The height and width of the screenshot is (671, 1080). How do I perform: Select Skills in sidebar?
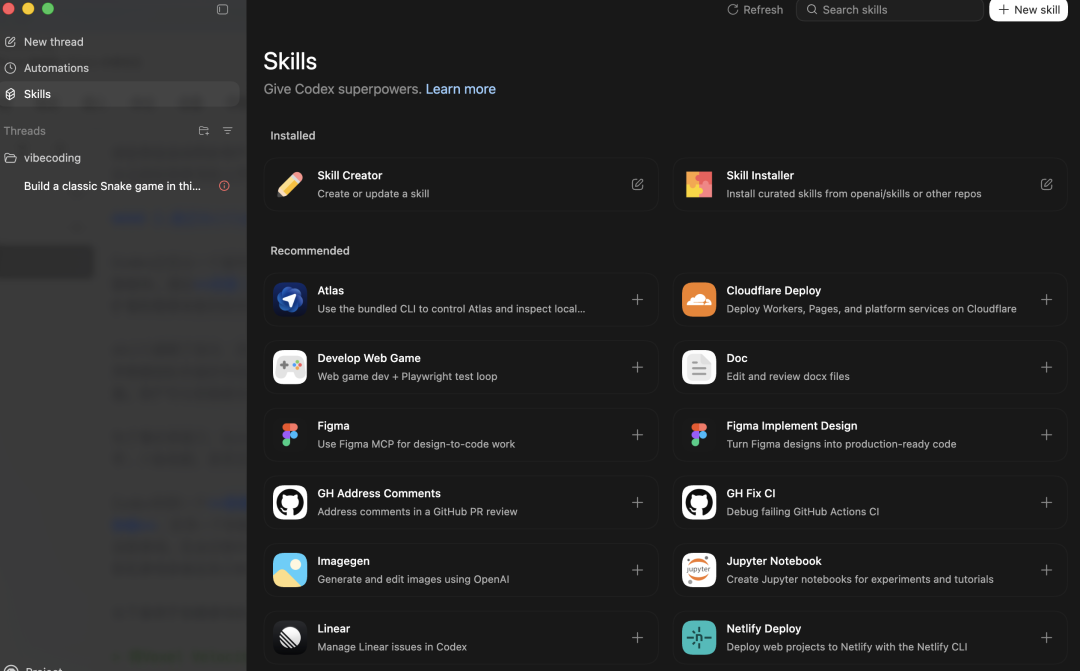point(121,94)
